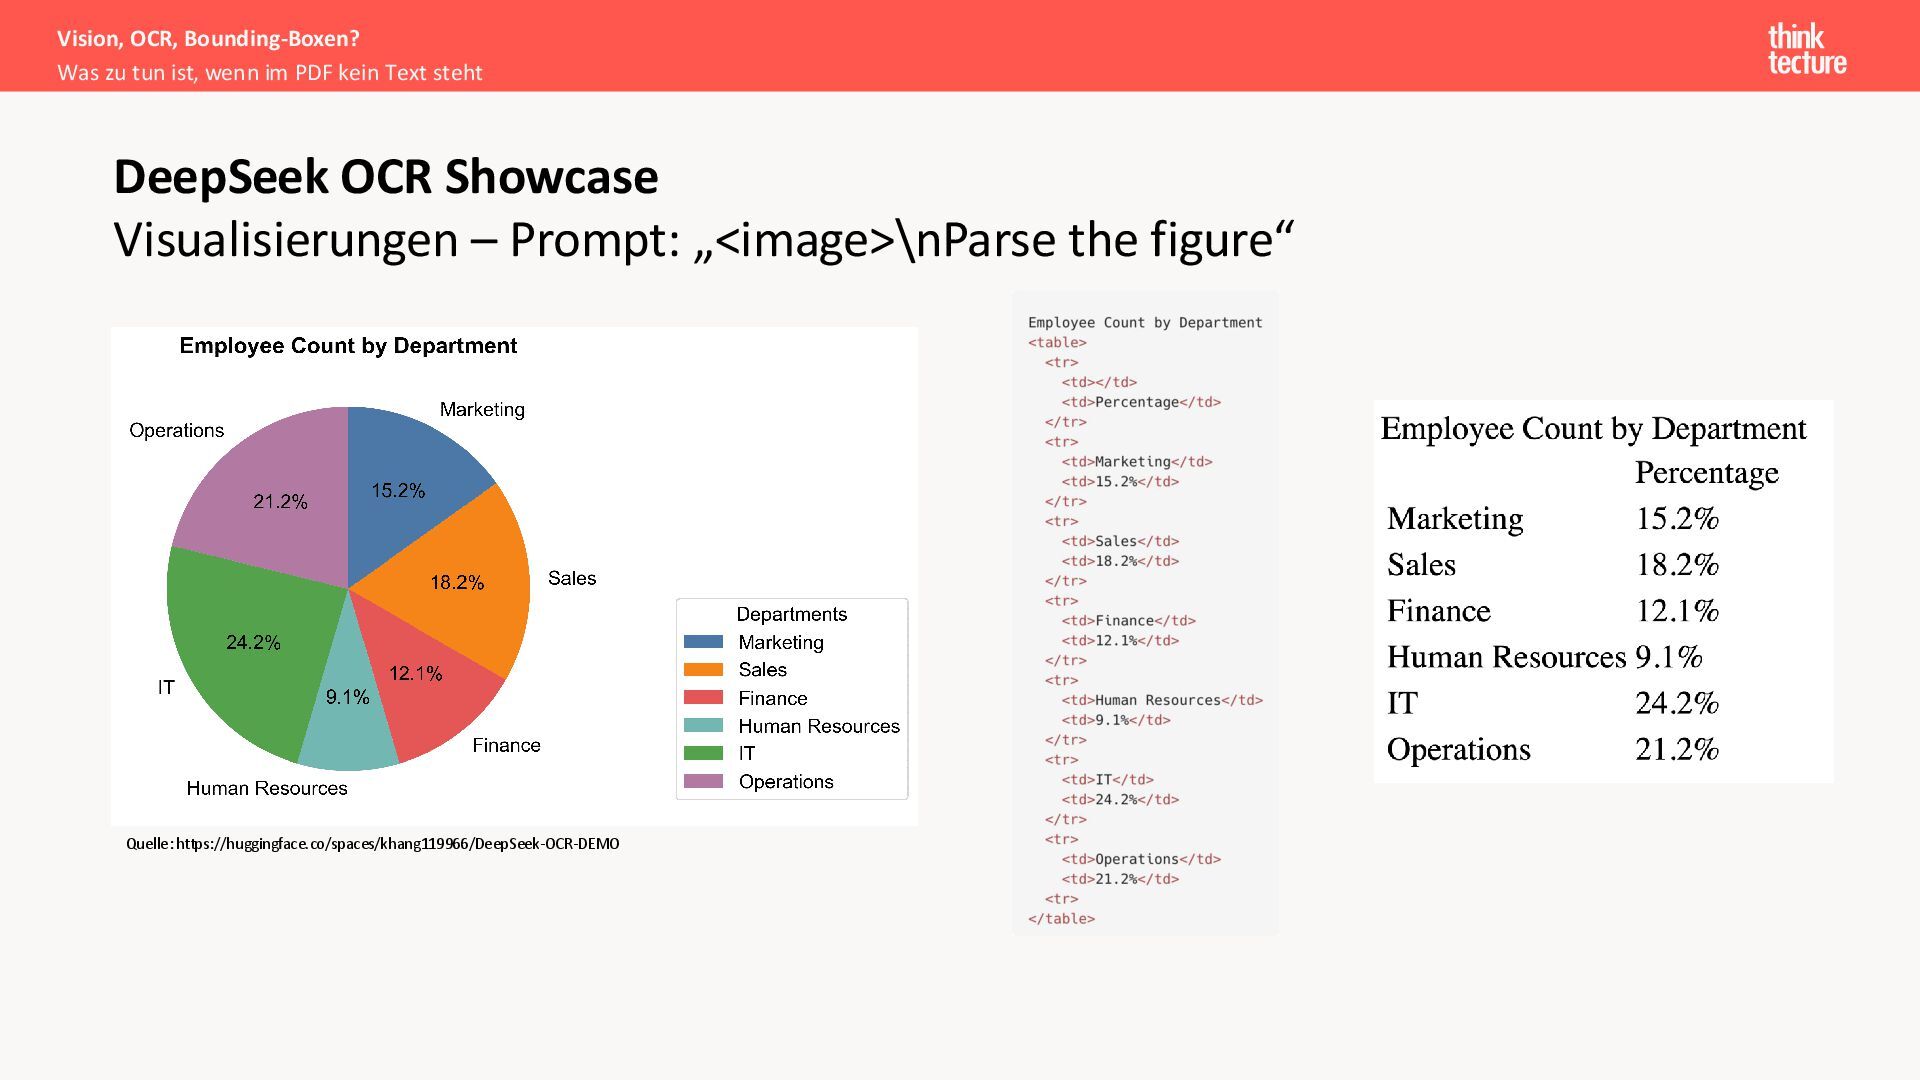Click the Percentage column header in table
The image size is (1920, 1080).
pyautogui.click(x=1706, y=473)
